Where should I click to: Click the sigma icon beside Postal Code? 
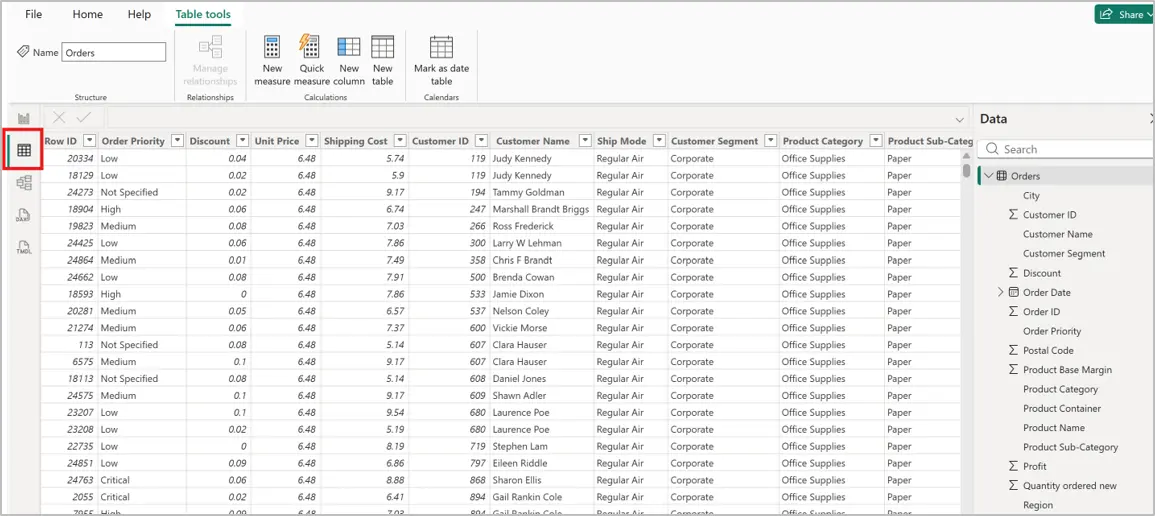[x=1013, y=350]
